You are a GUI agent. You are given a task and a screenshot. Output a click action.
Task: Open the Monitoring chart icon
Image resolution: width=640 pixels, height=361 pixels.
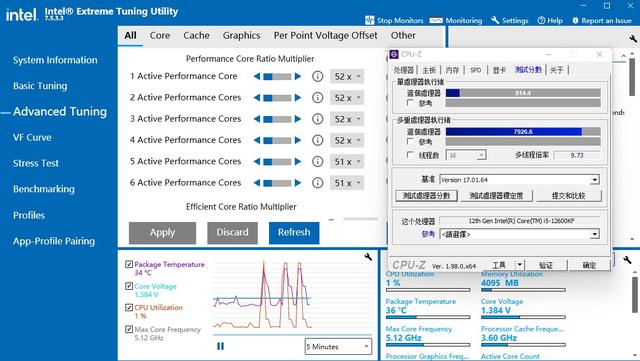point(436,20)
